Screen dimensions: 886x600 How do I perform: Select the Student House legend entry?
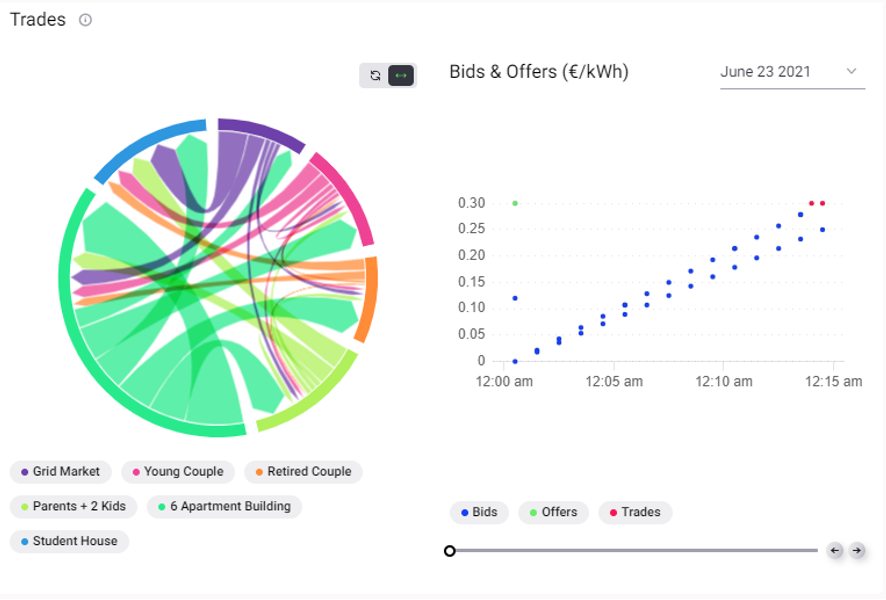(x=69, y=541)
